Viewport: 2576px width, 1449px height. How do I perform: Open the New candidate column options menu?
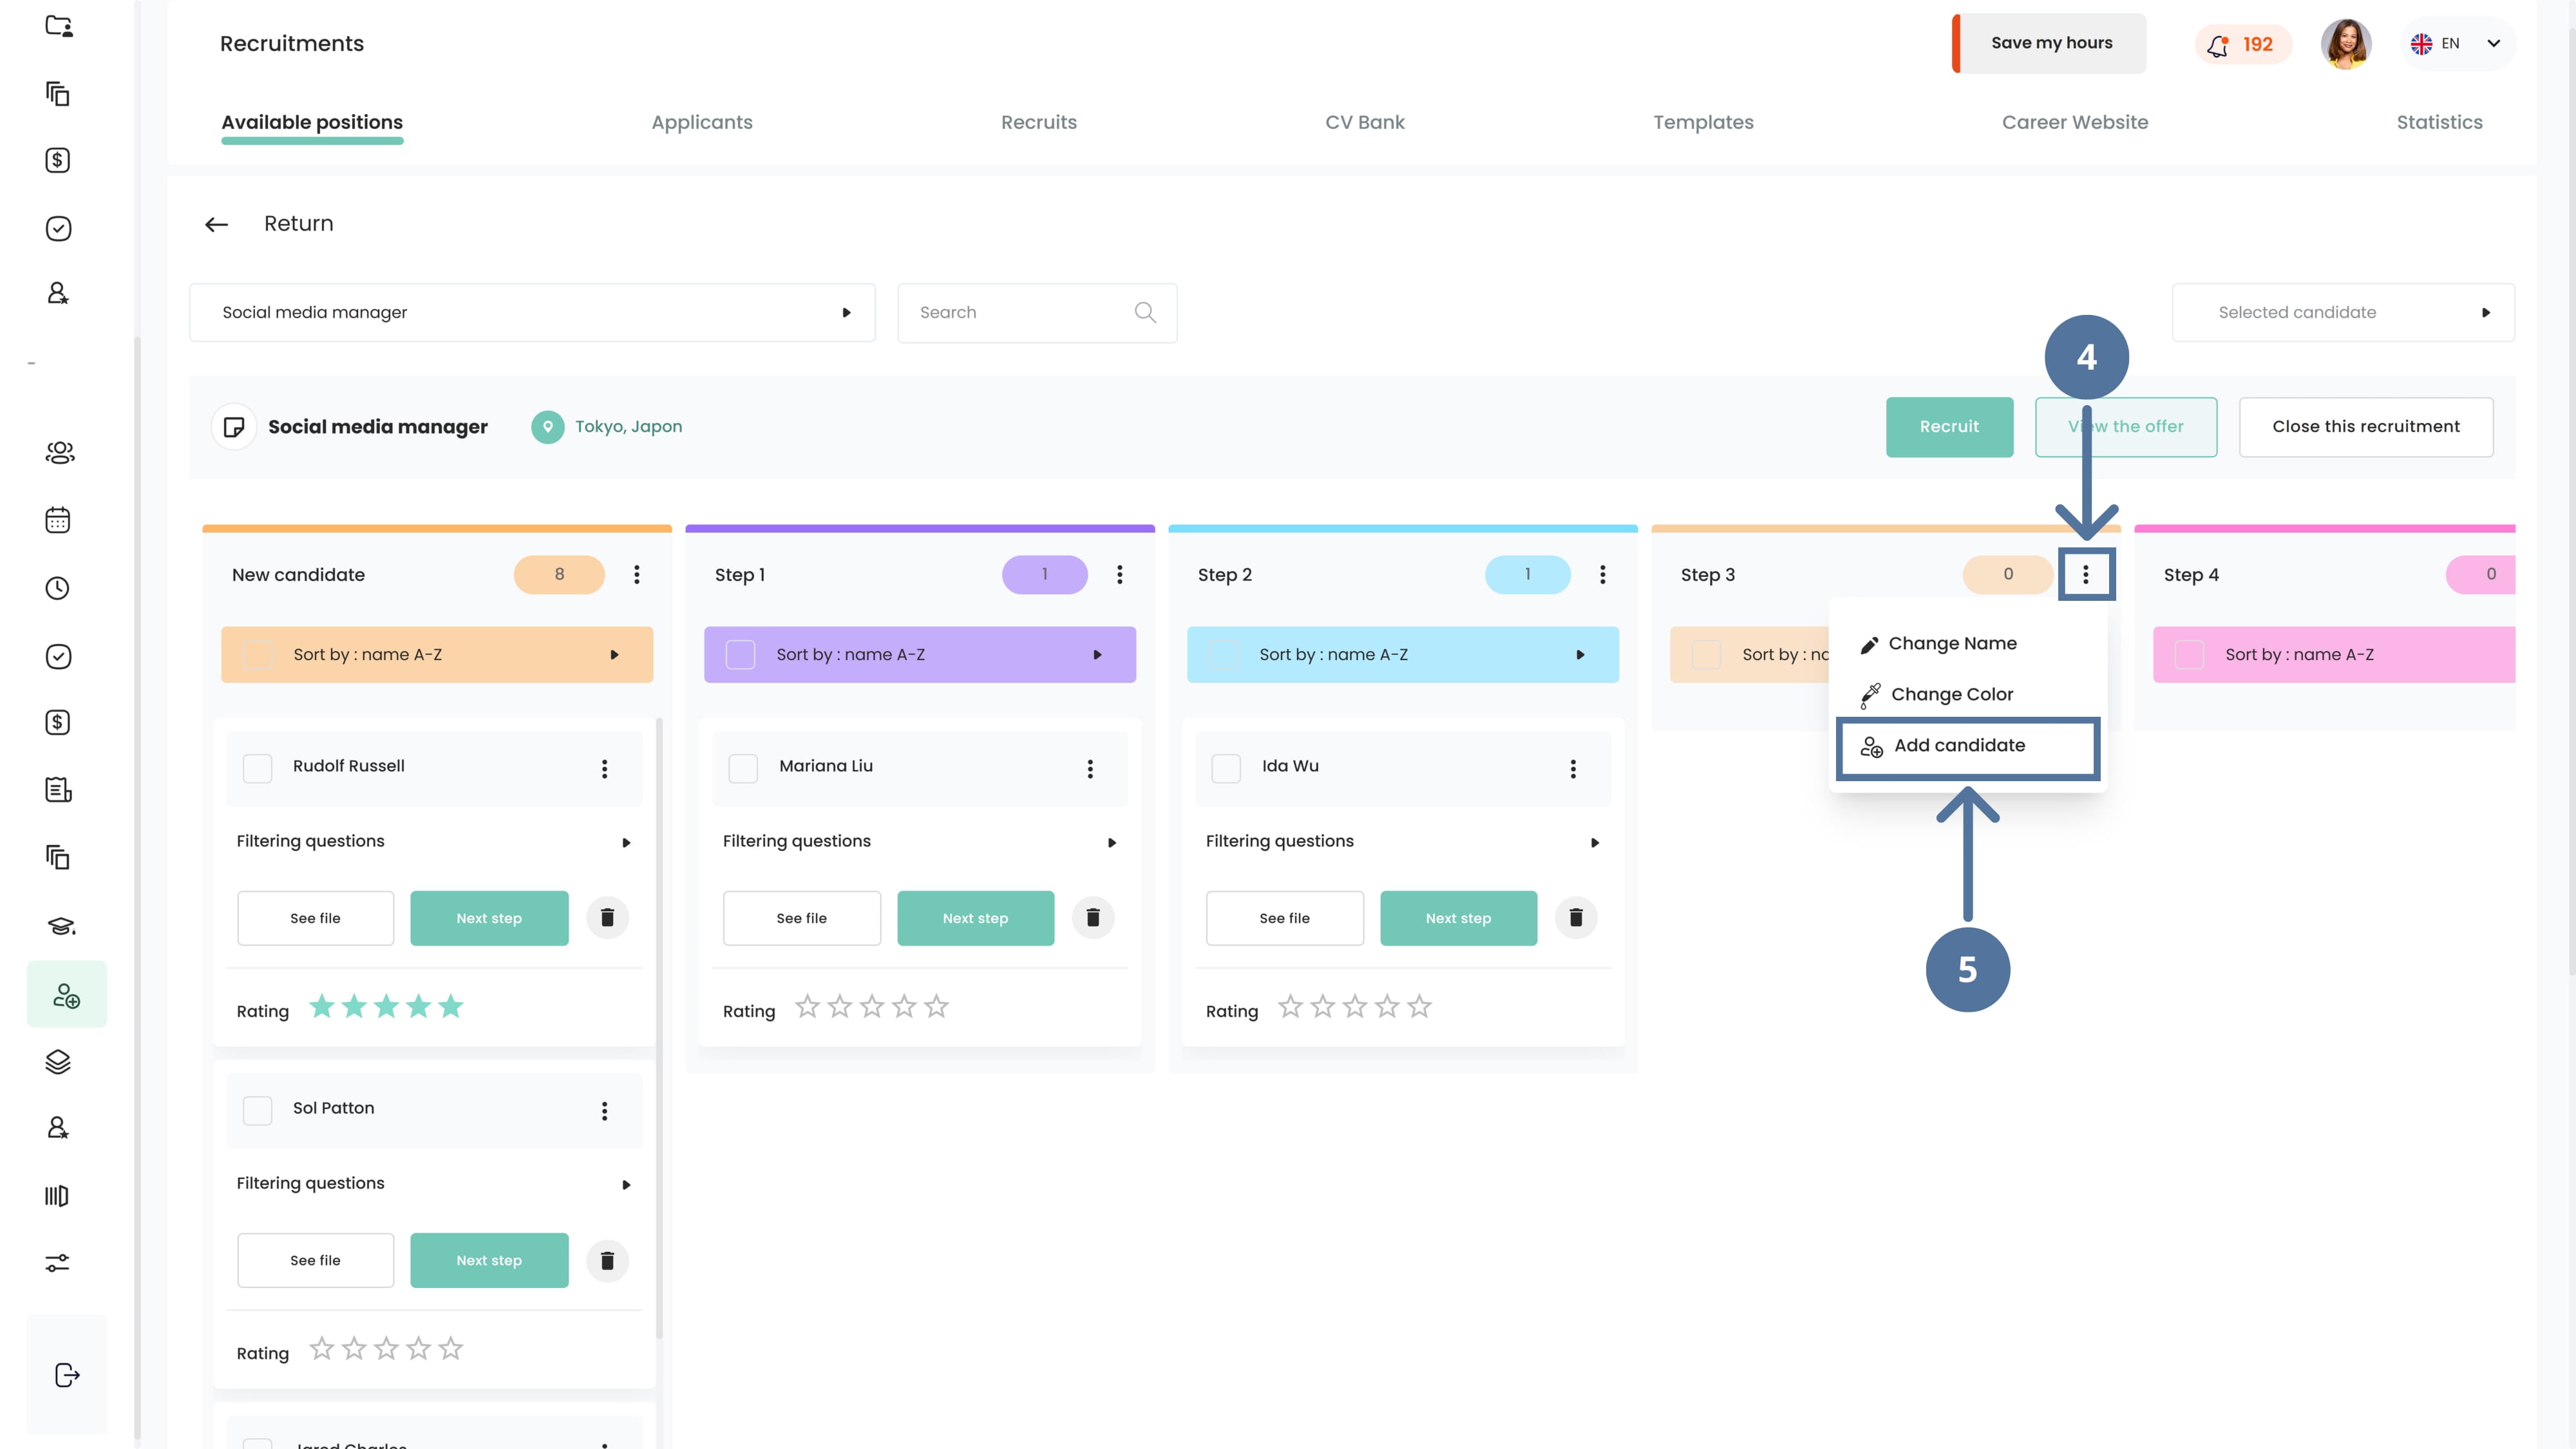pyautogui.click(x=637, y=574)
